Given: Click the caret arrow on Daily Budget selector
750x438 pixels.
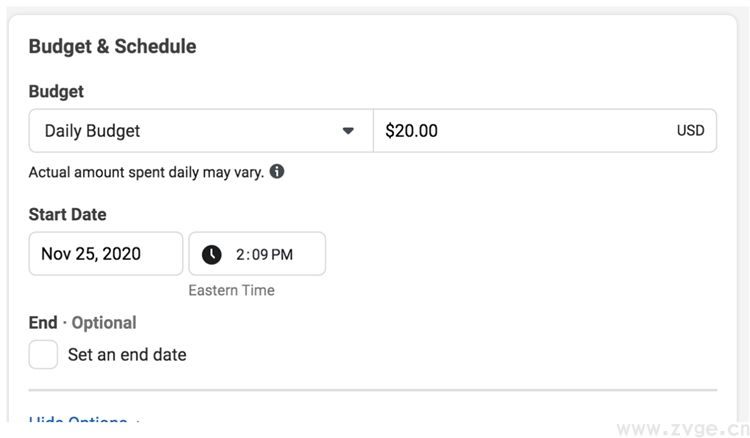Looking at the screenshot, I should coord(348,131).
